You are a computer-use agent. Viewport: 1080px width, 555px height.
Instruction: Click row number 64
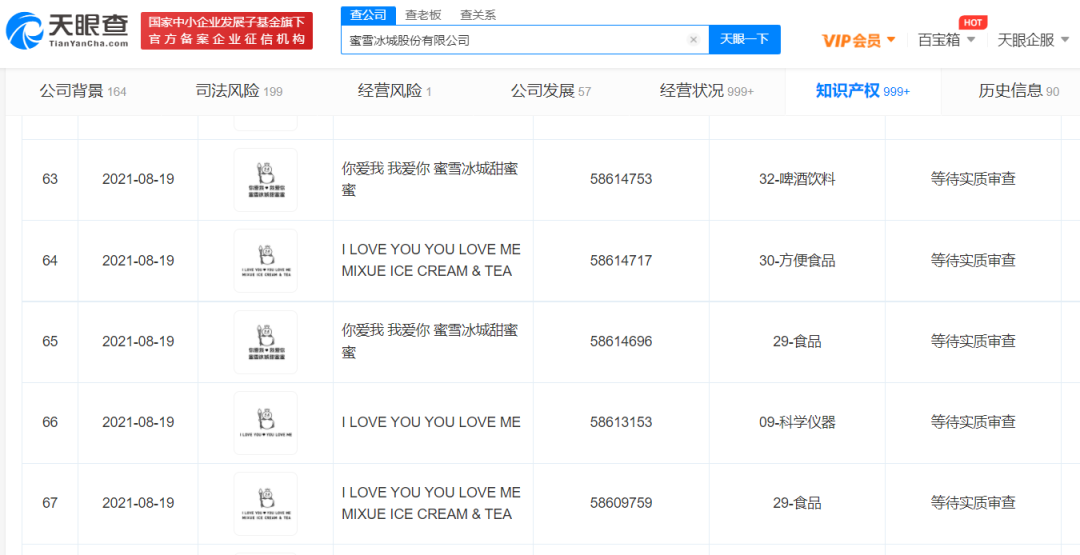(50, 261)
